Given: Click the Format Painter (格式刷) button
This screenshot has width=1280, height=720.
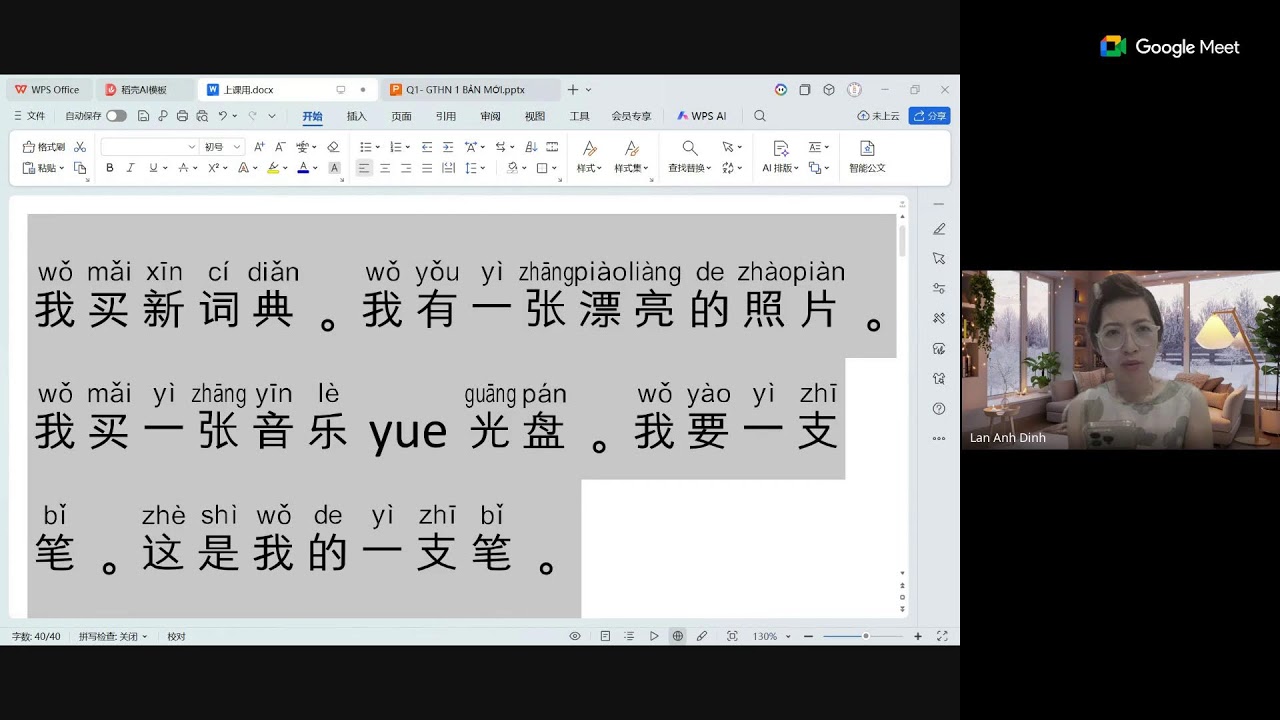Looking at the screenshot, I should click(x=44, y=147).
